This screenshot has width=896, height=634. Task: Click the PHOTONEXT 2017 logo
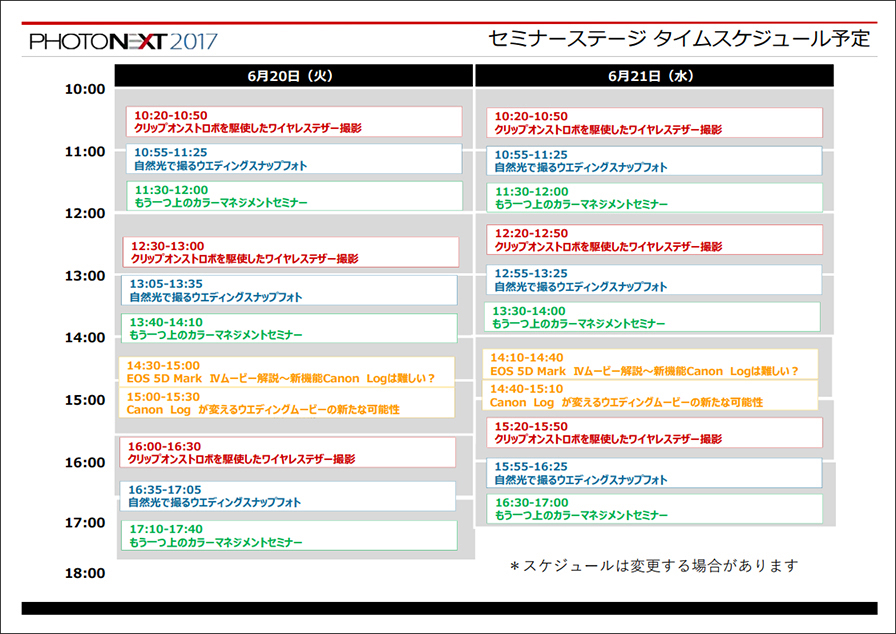click(x=123, y=41)
